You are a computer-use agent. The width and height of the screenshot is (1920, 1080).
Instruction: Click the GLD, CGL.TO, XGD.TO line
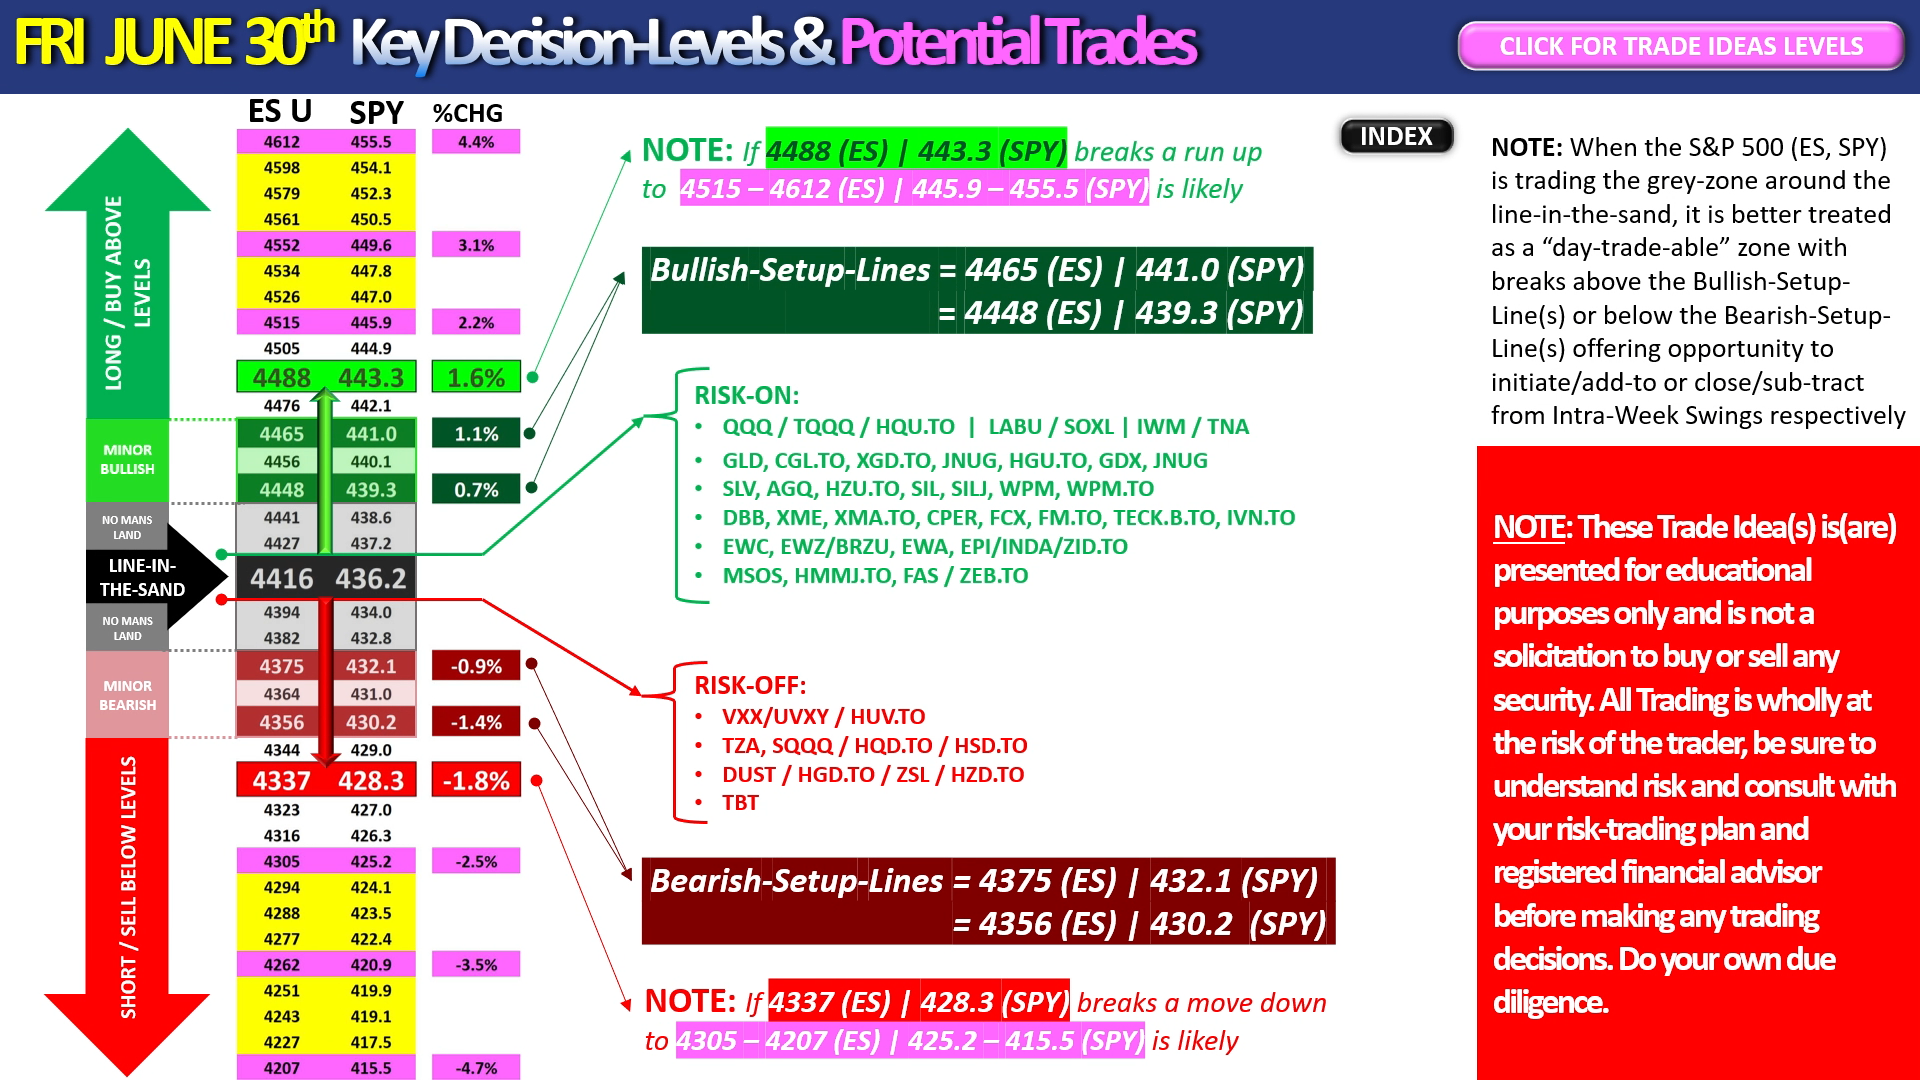click(965, 461)
